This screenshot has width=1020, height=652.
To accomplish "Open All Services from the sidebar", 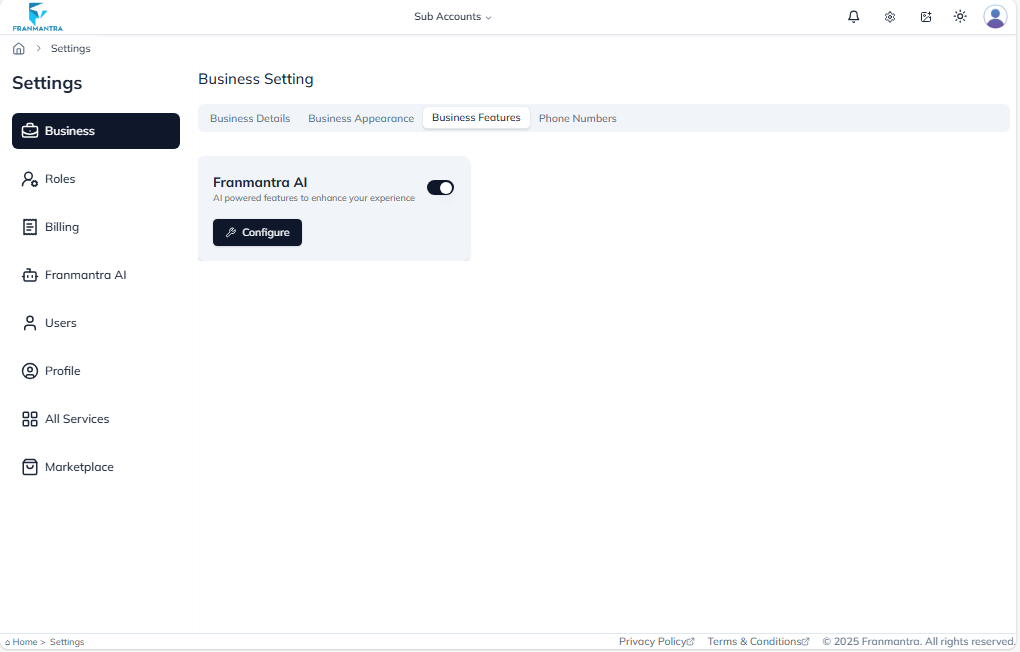I will point(76,419).
